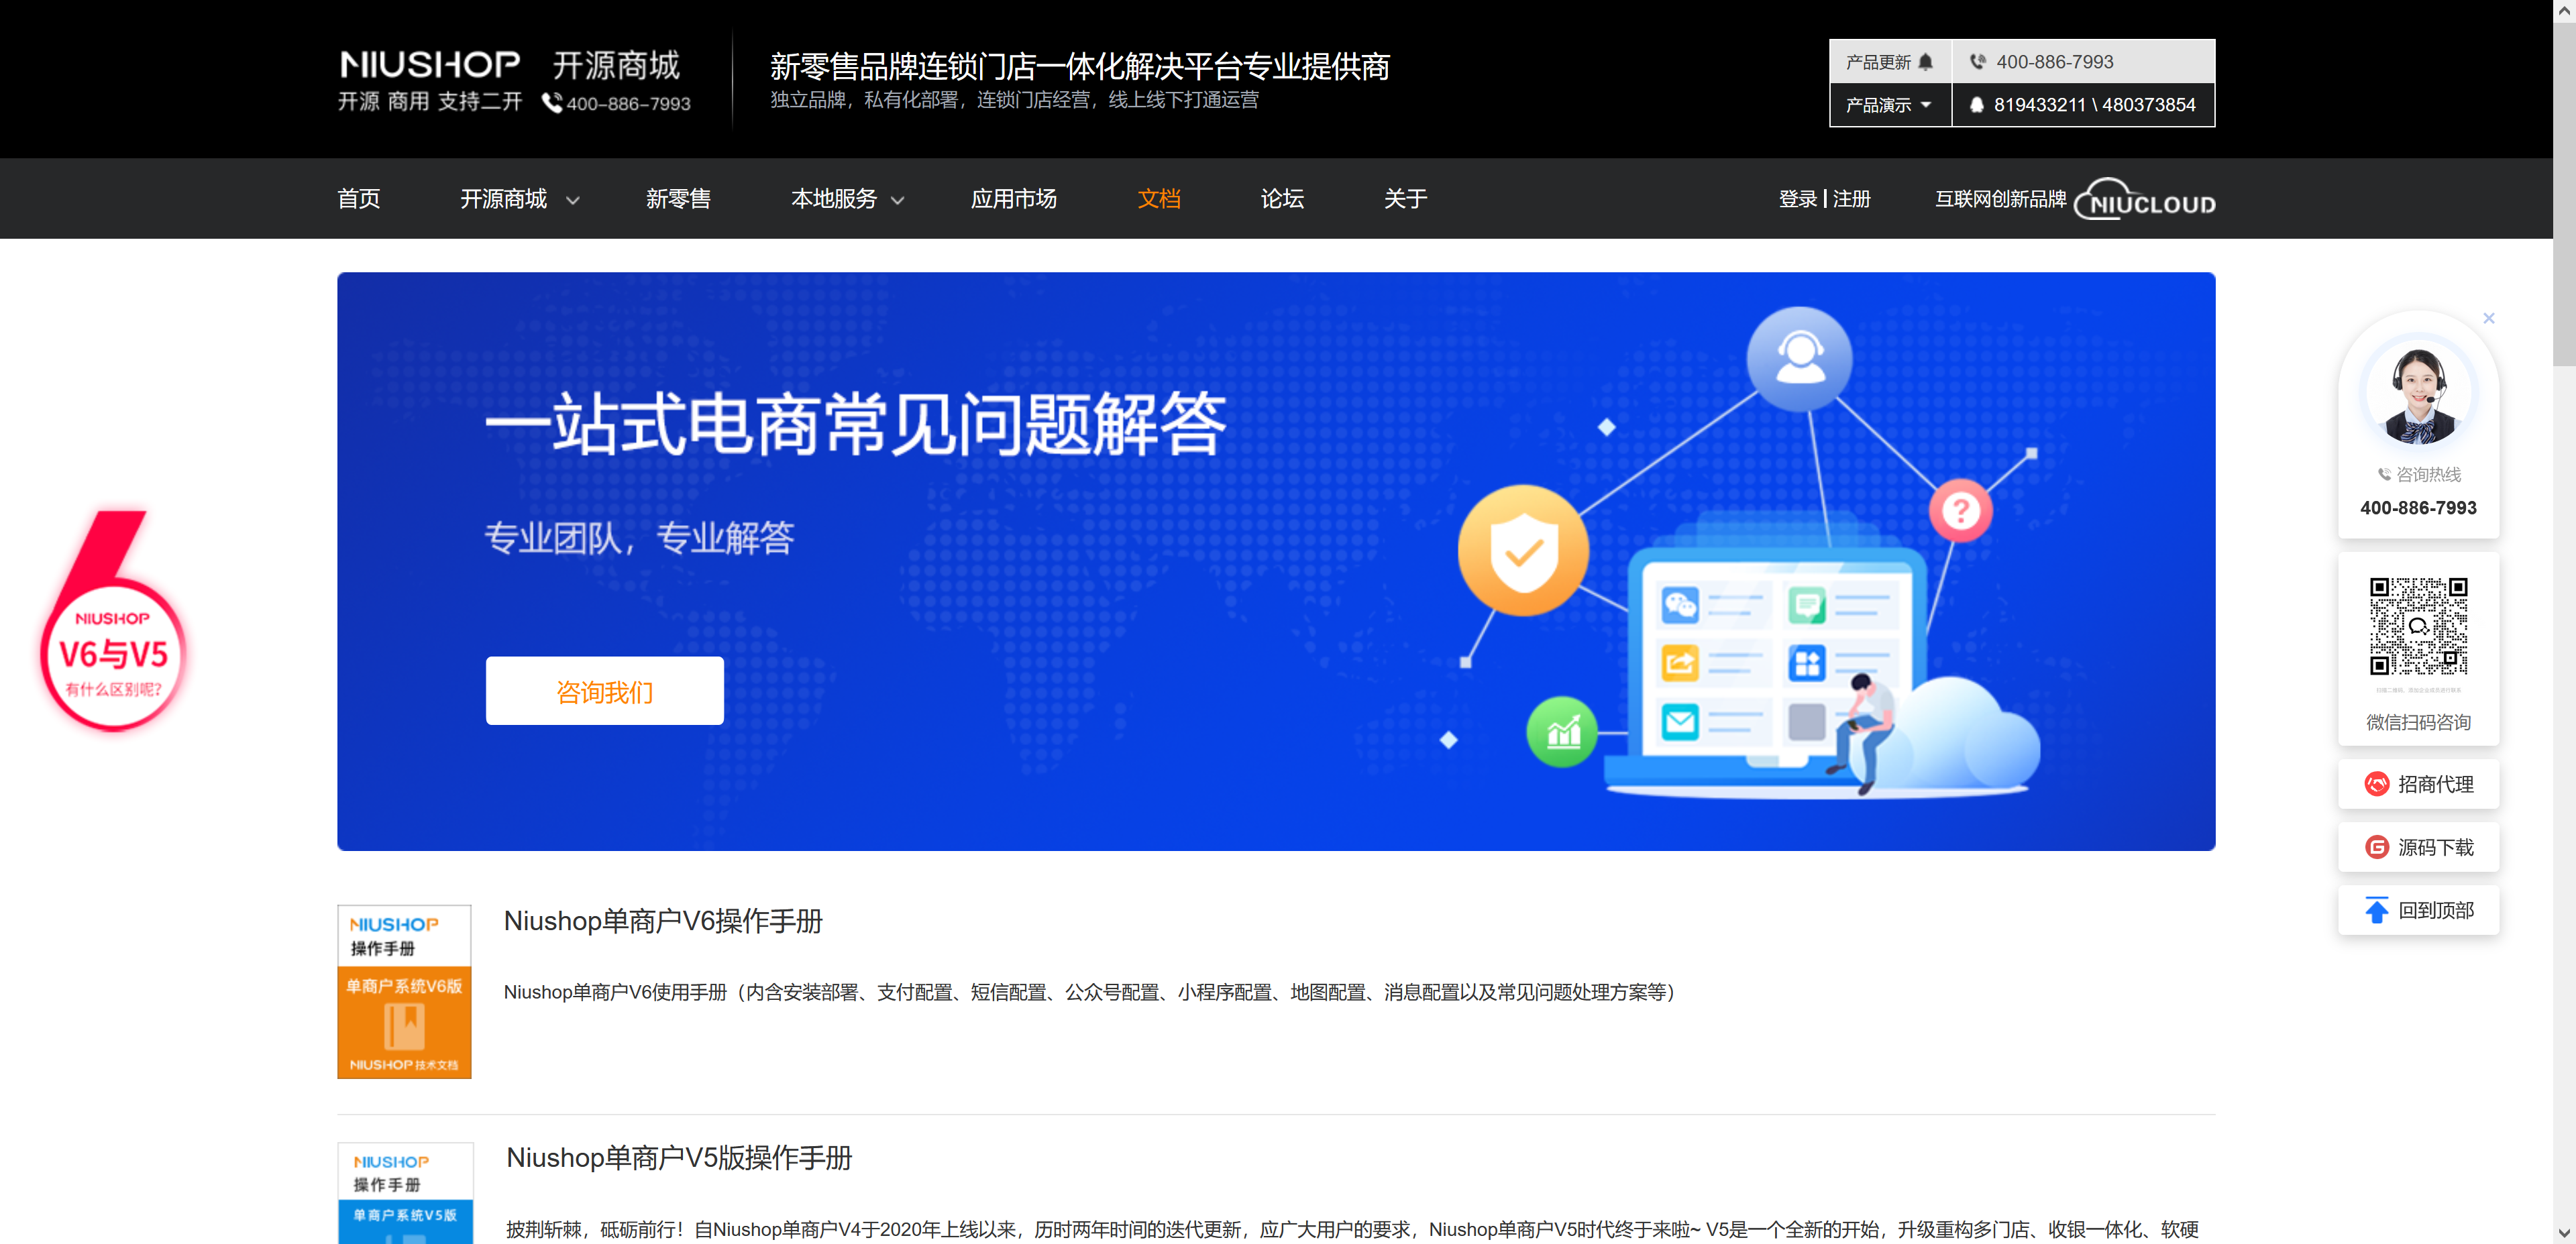
Task: Click the 咨询我们 banner button
Action: [604, 691]
